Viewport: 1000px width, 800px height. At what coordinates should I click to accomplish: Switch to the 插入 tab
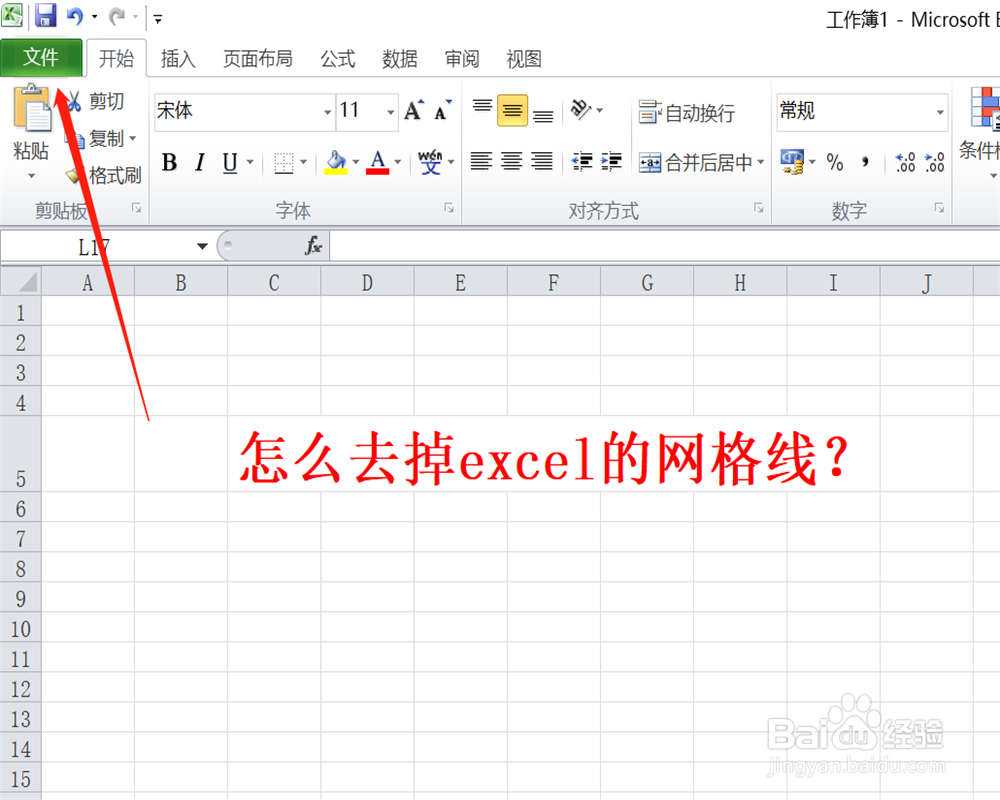click(178, 59)
